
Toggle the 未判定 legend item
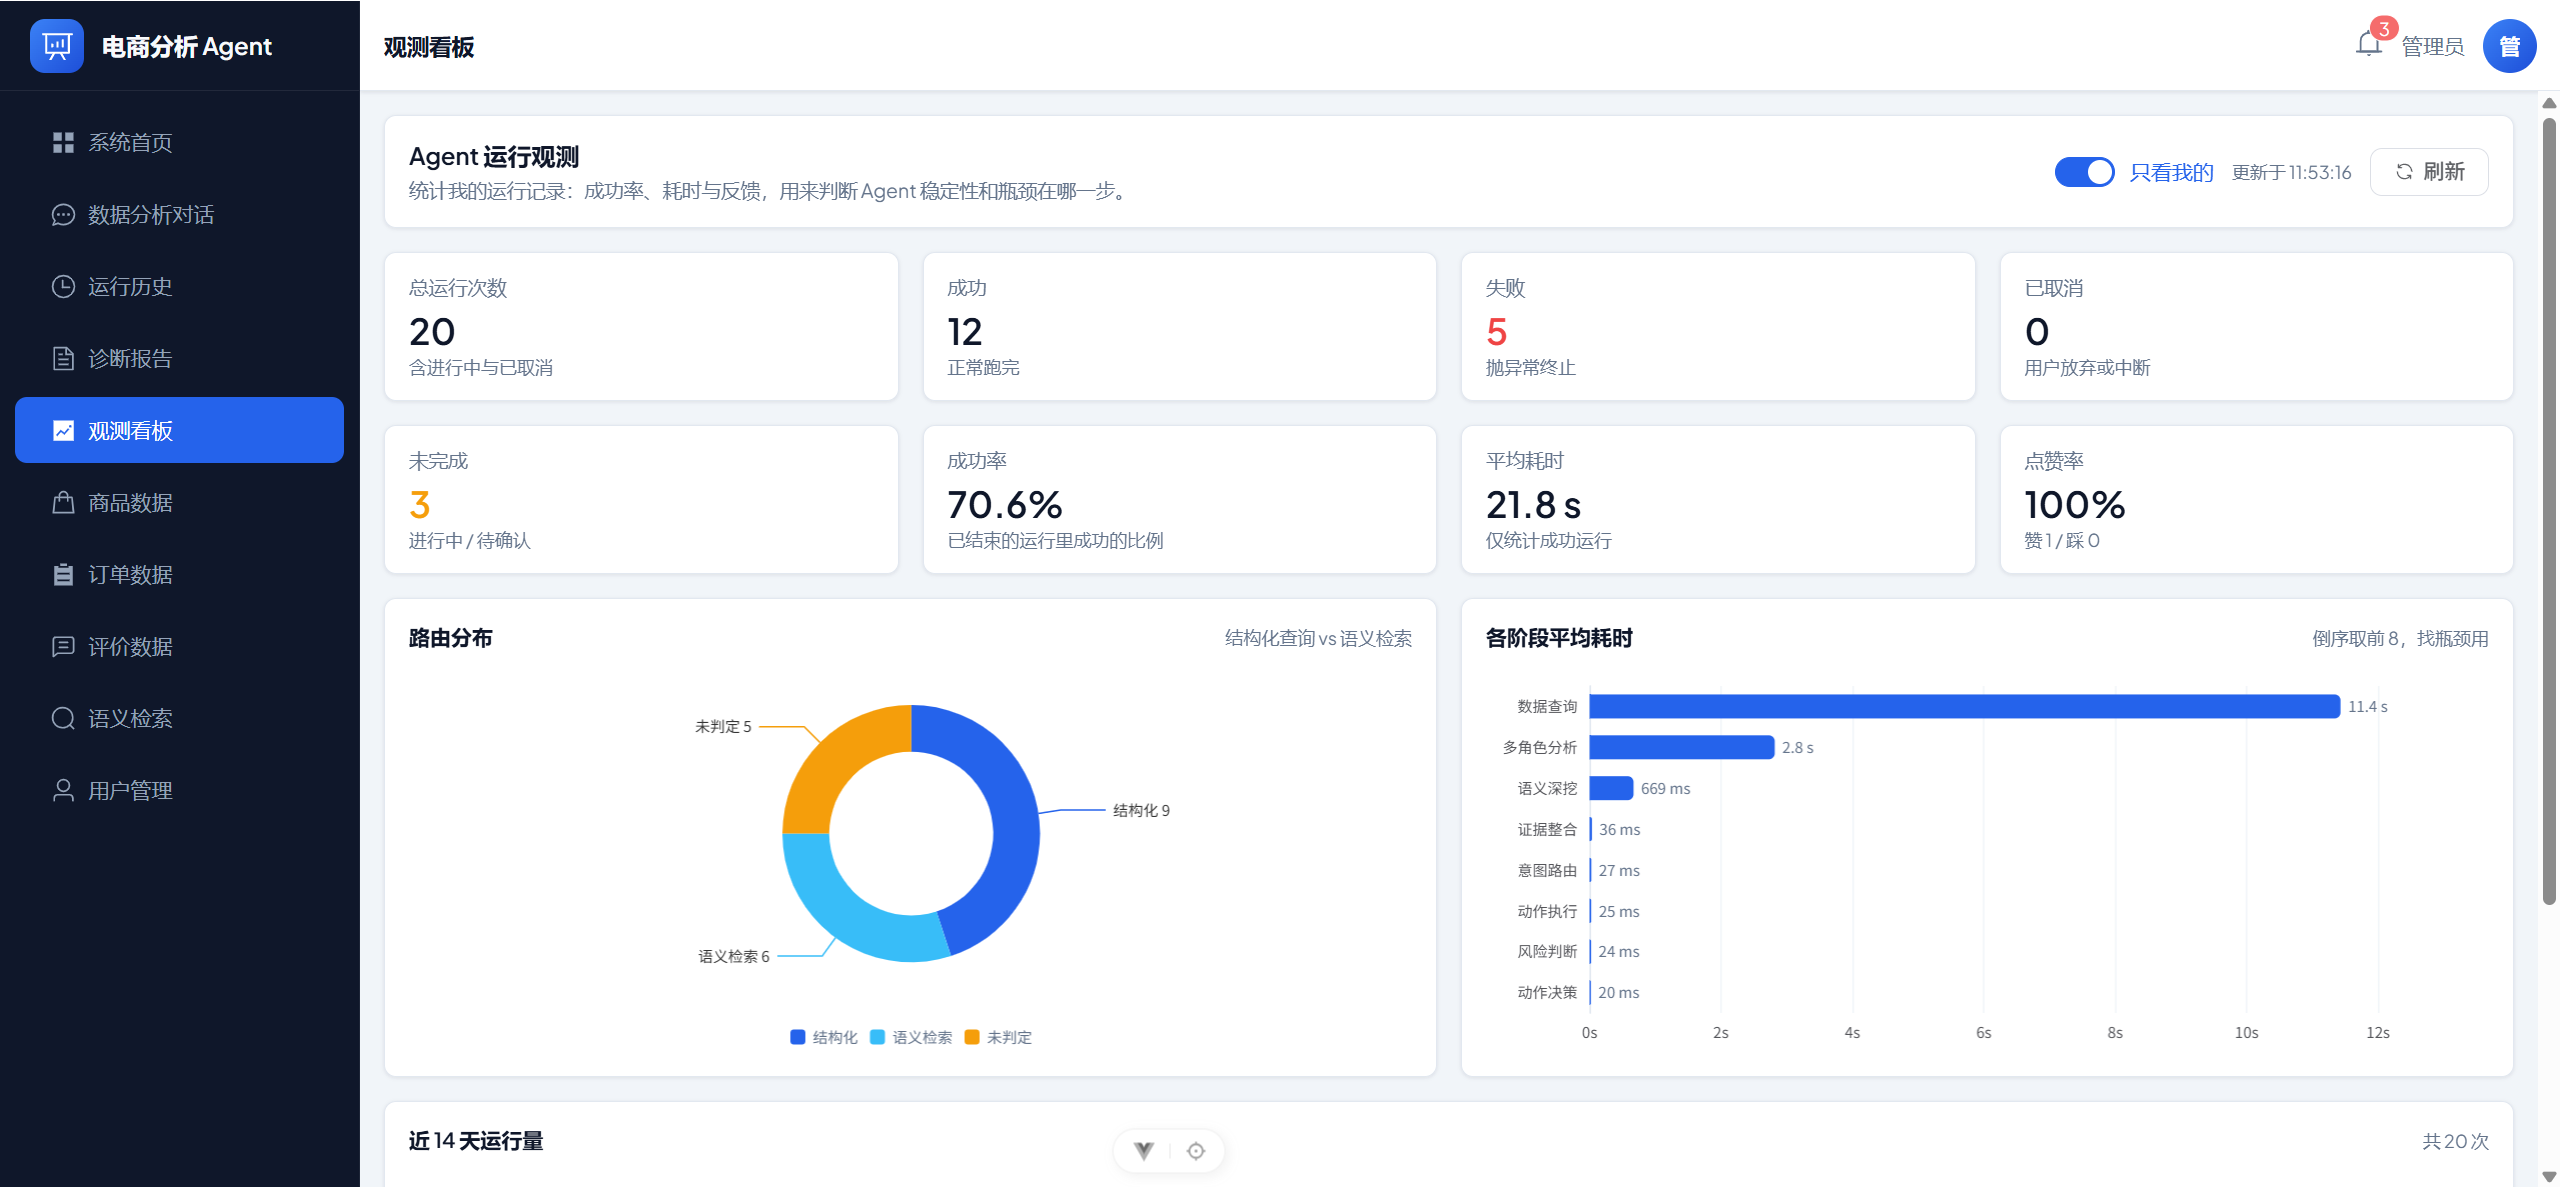tap(998, 1038)
